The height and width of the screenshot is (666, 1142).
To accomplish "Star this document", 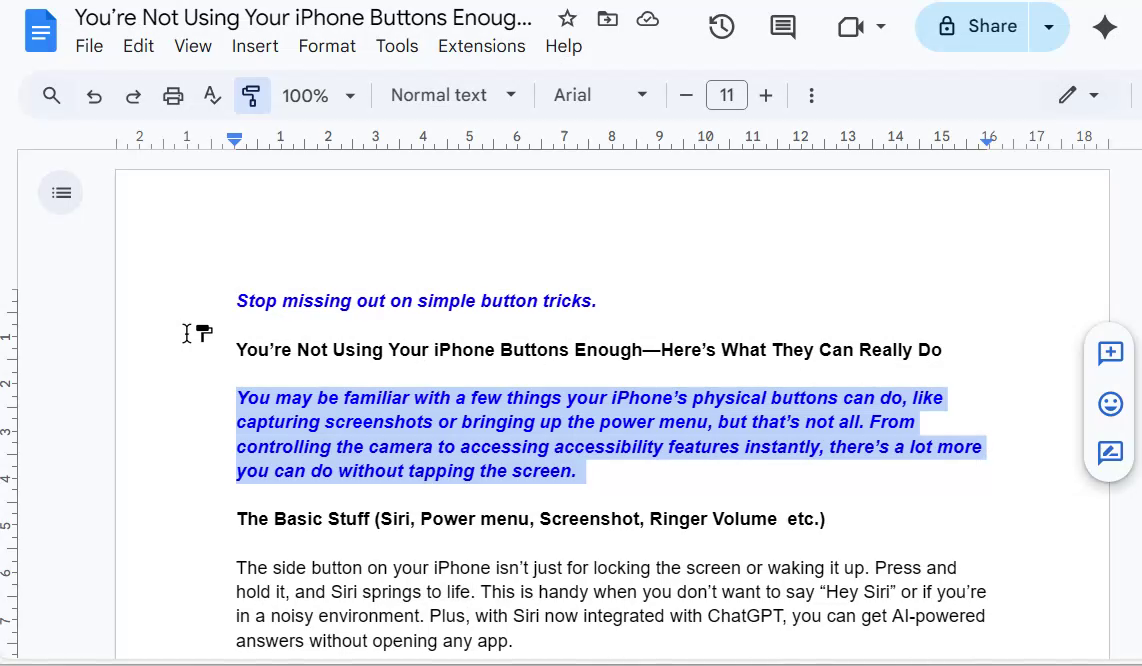I will (x=567, y=19).
